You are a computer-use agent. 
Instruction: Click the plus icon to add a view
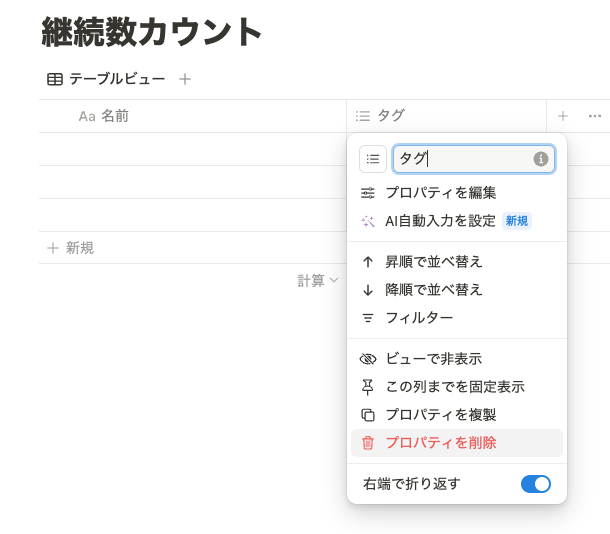(185, 79)
